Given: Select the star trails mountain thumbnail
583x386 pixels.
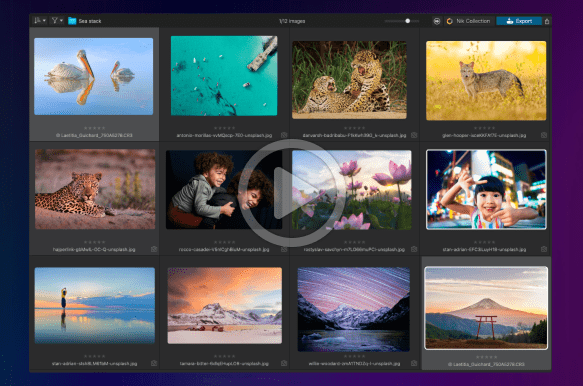Looking at the screenshot, I should (354, 309).
